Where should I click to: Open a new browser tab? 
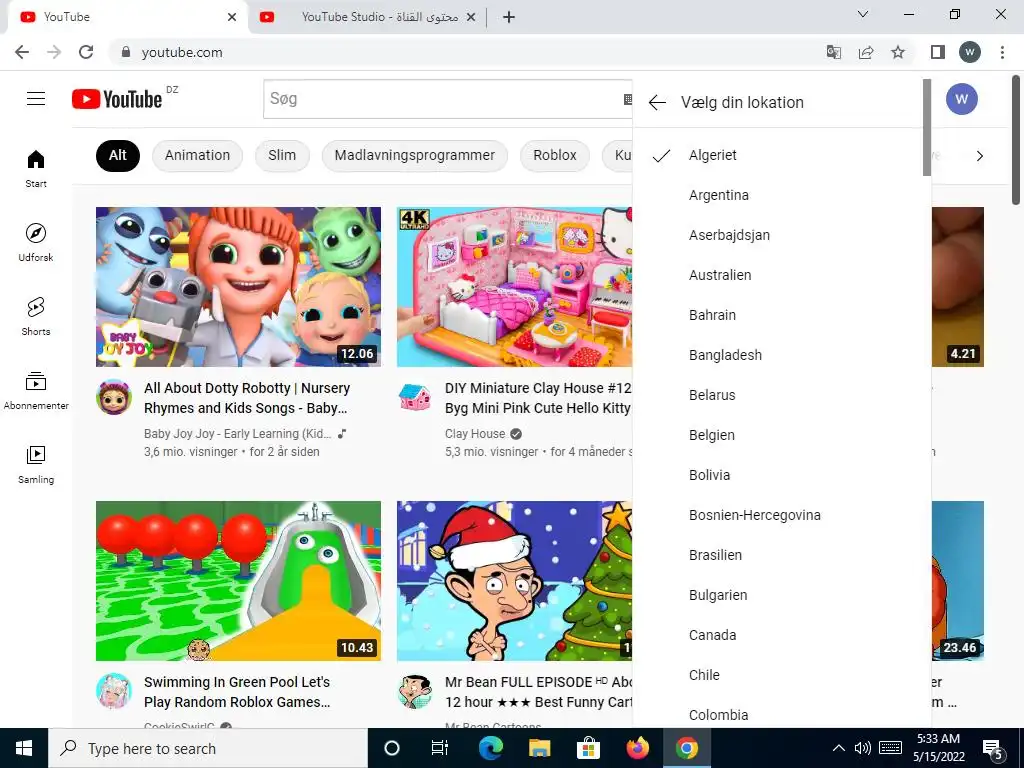point(509,17)
